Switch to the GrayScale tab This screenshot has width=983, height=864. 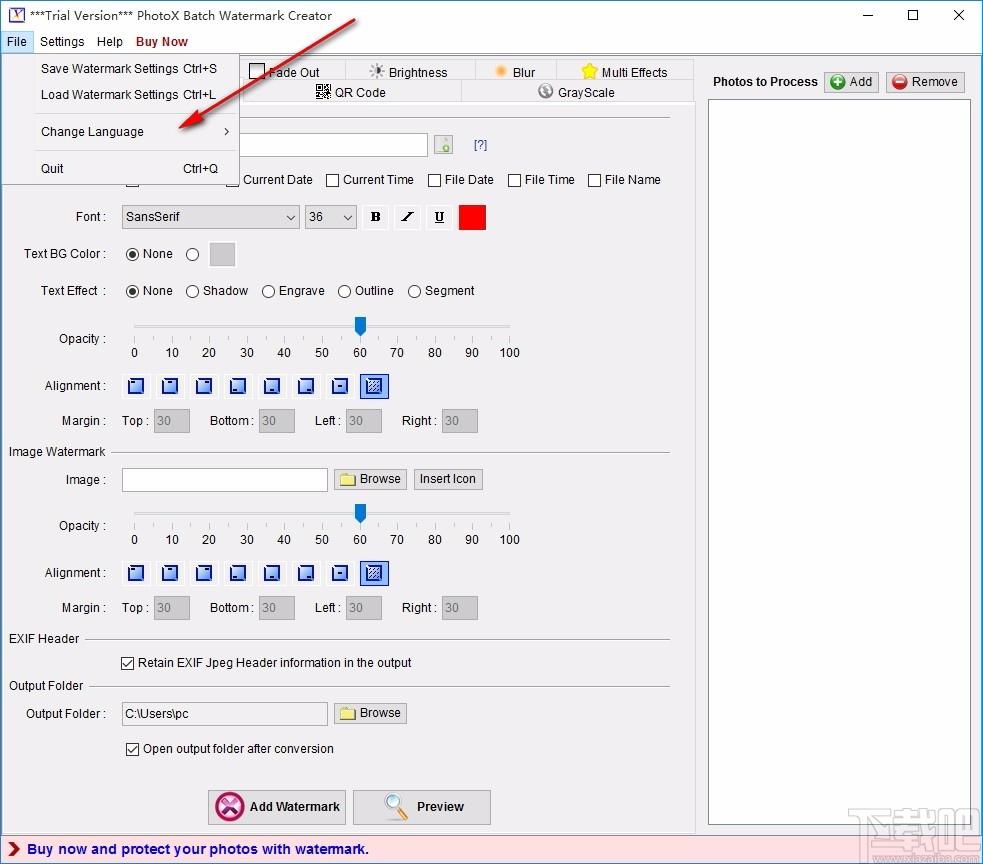577,92
